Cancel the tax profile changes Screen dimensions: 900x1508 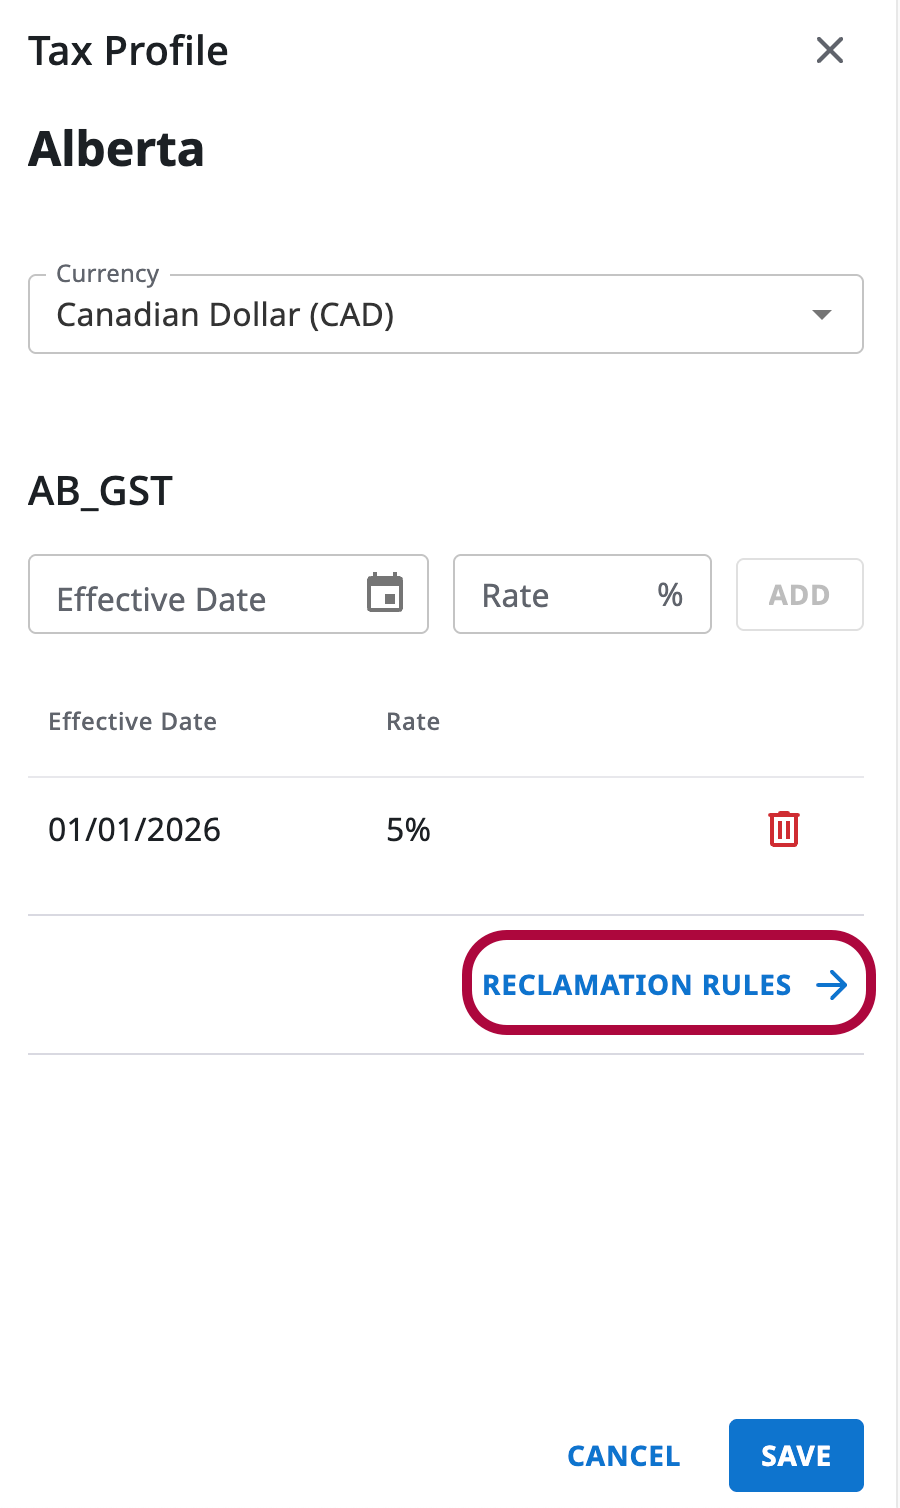[624, 1456]
